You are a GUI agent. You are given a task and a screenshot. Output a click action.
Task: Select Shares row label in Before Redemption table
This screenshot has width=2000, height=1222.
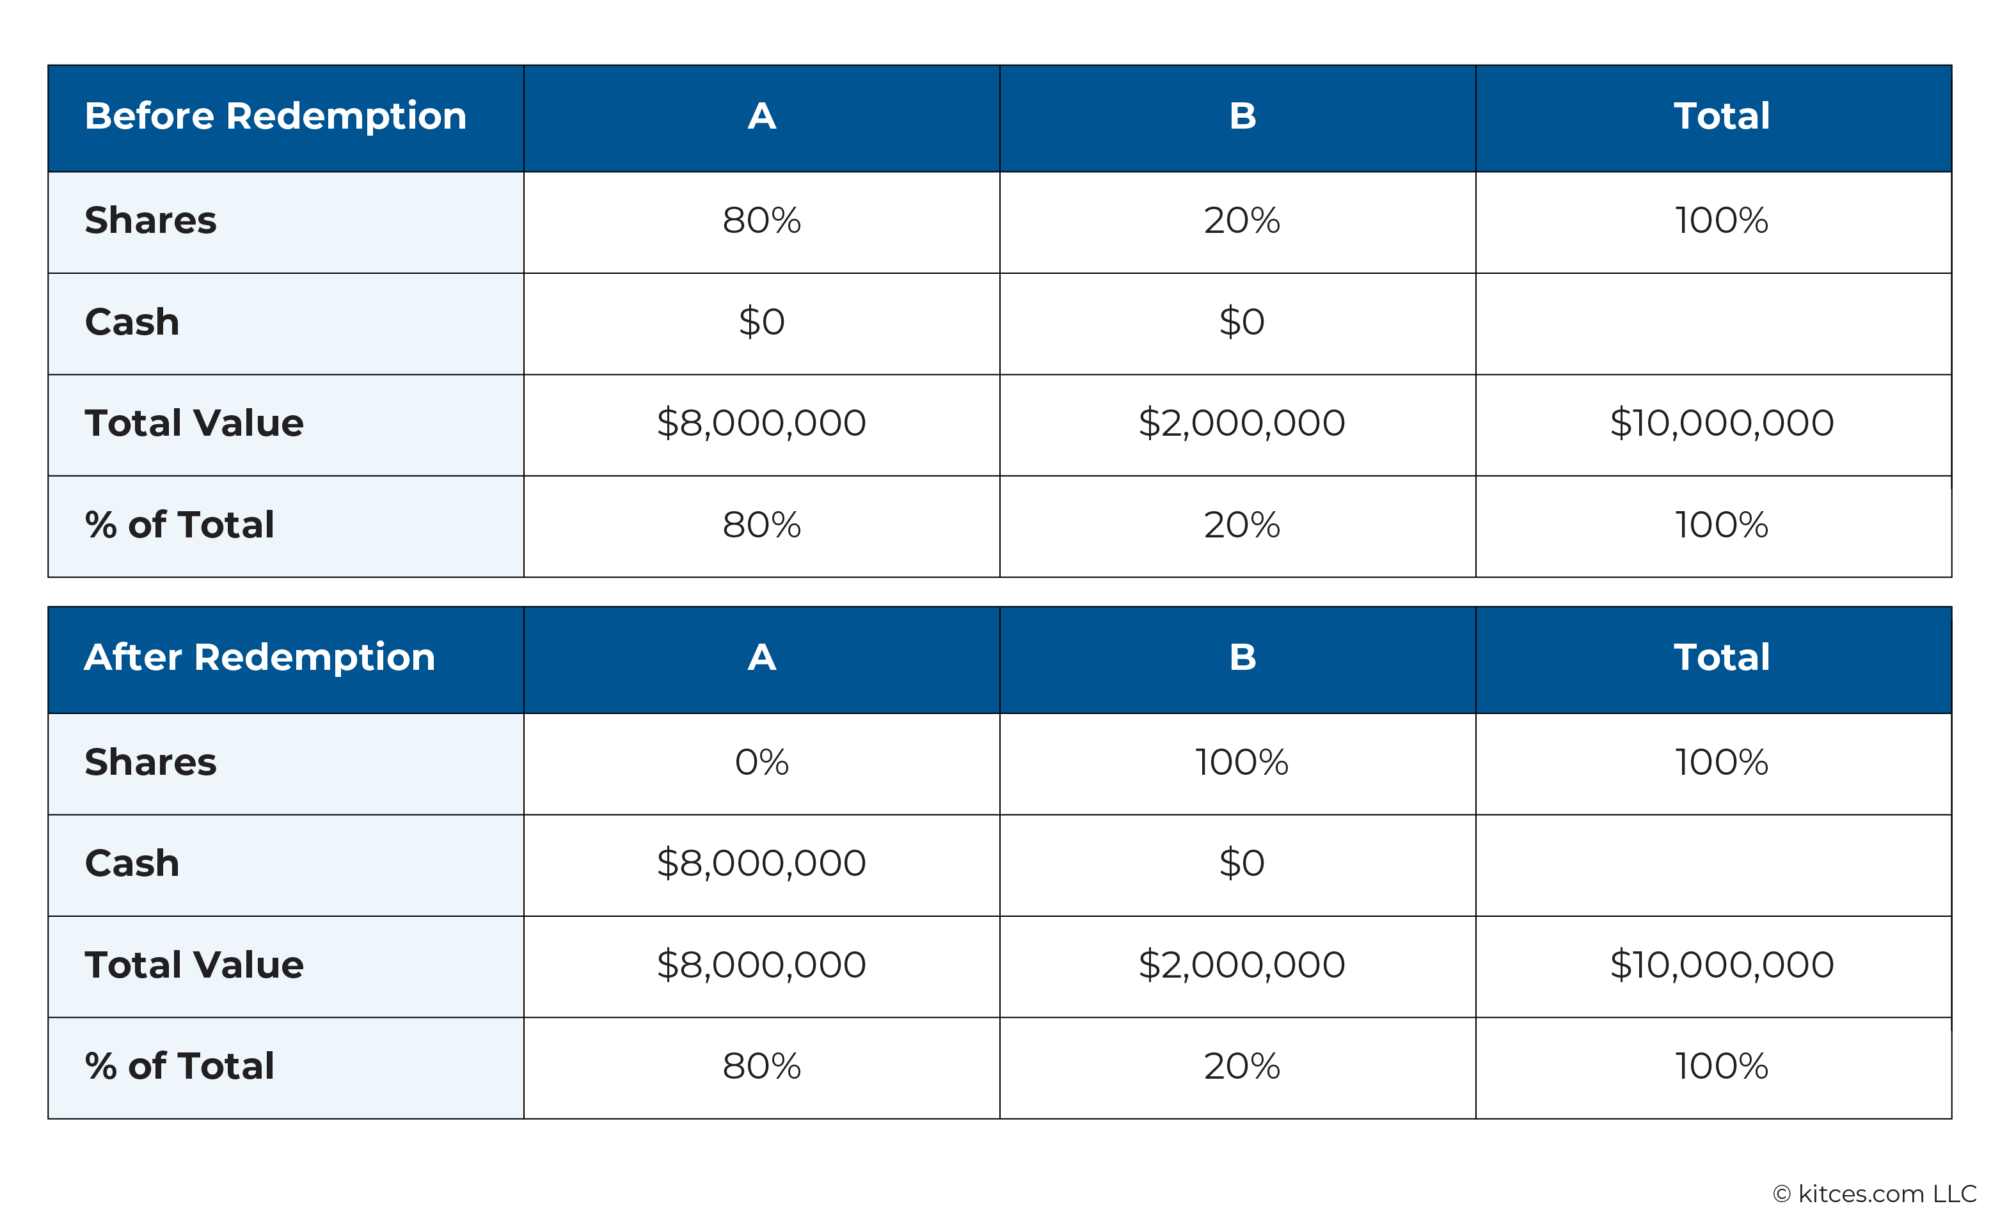coord(150,221)
